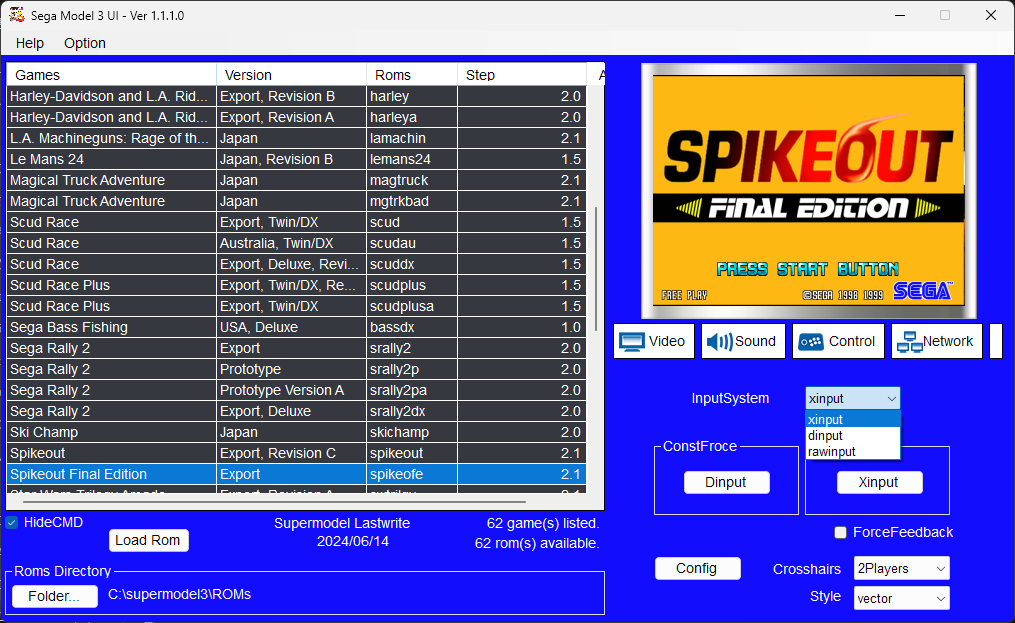Click the srally2p rom cell
This screenshot has width=1015, height=623.
[412, 369]
